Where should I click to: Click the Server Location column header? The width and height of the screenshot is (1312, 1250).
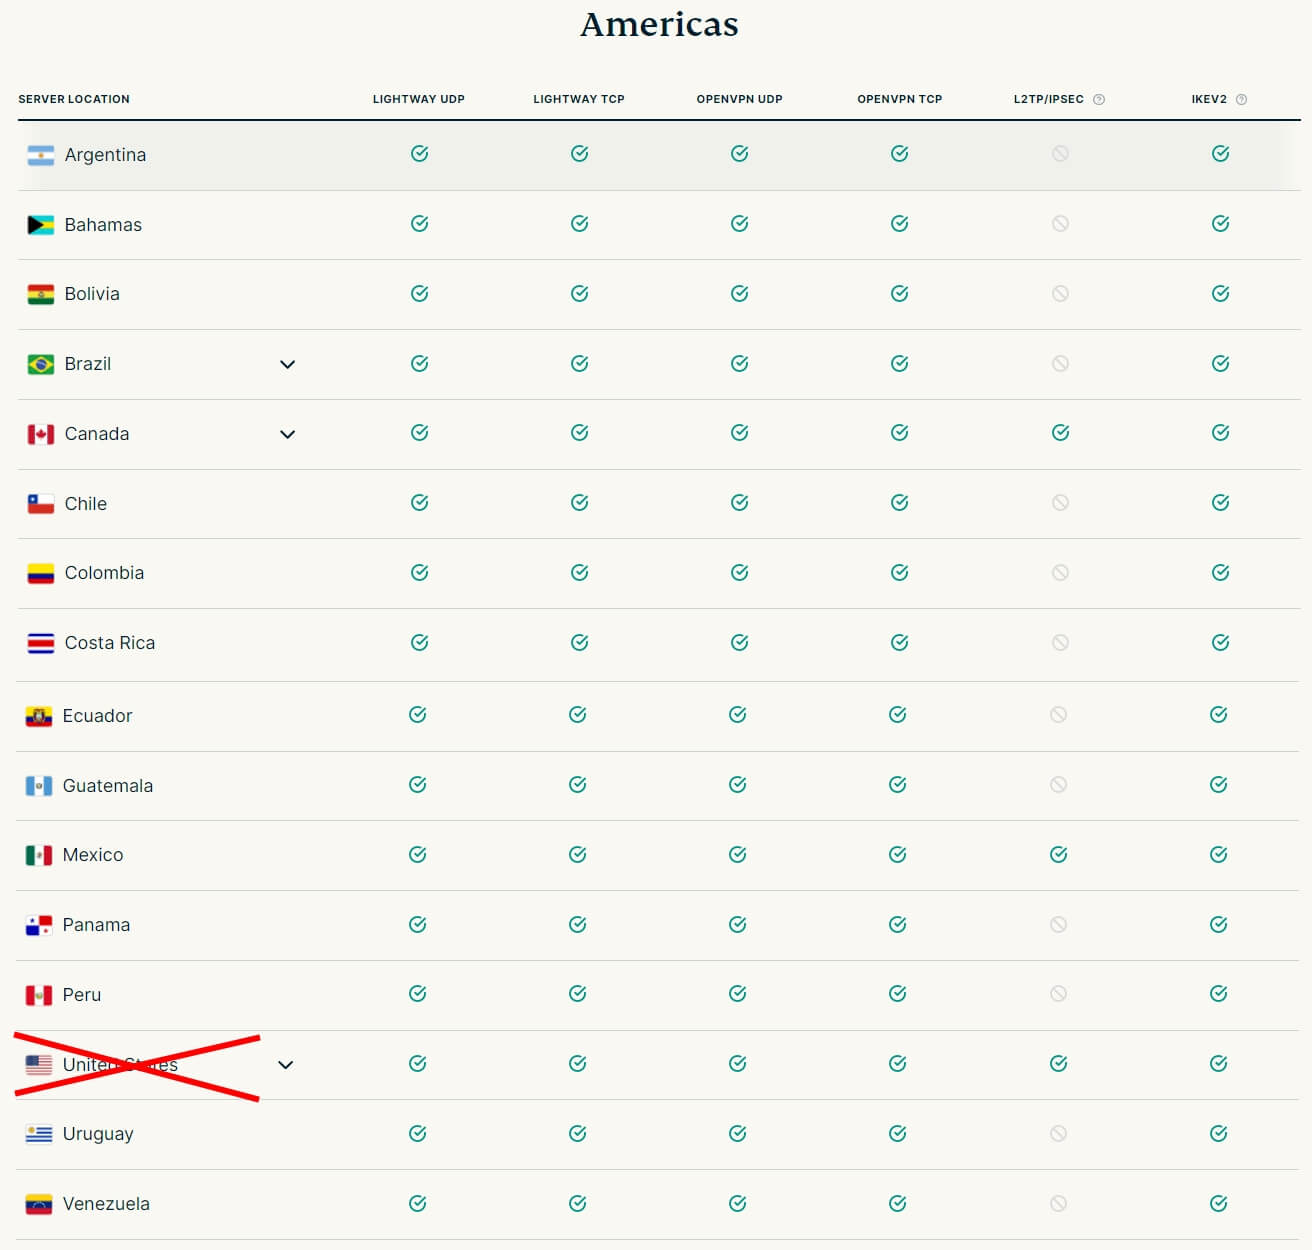click(x=74, y=99)
